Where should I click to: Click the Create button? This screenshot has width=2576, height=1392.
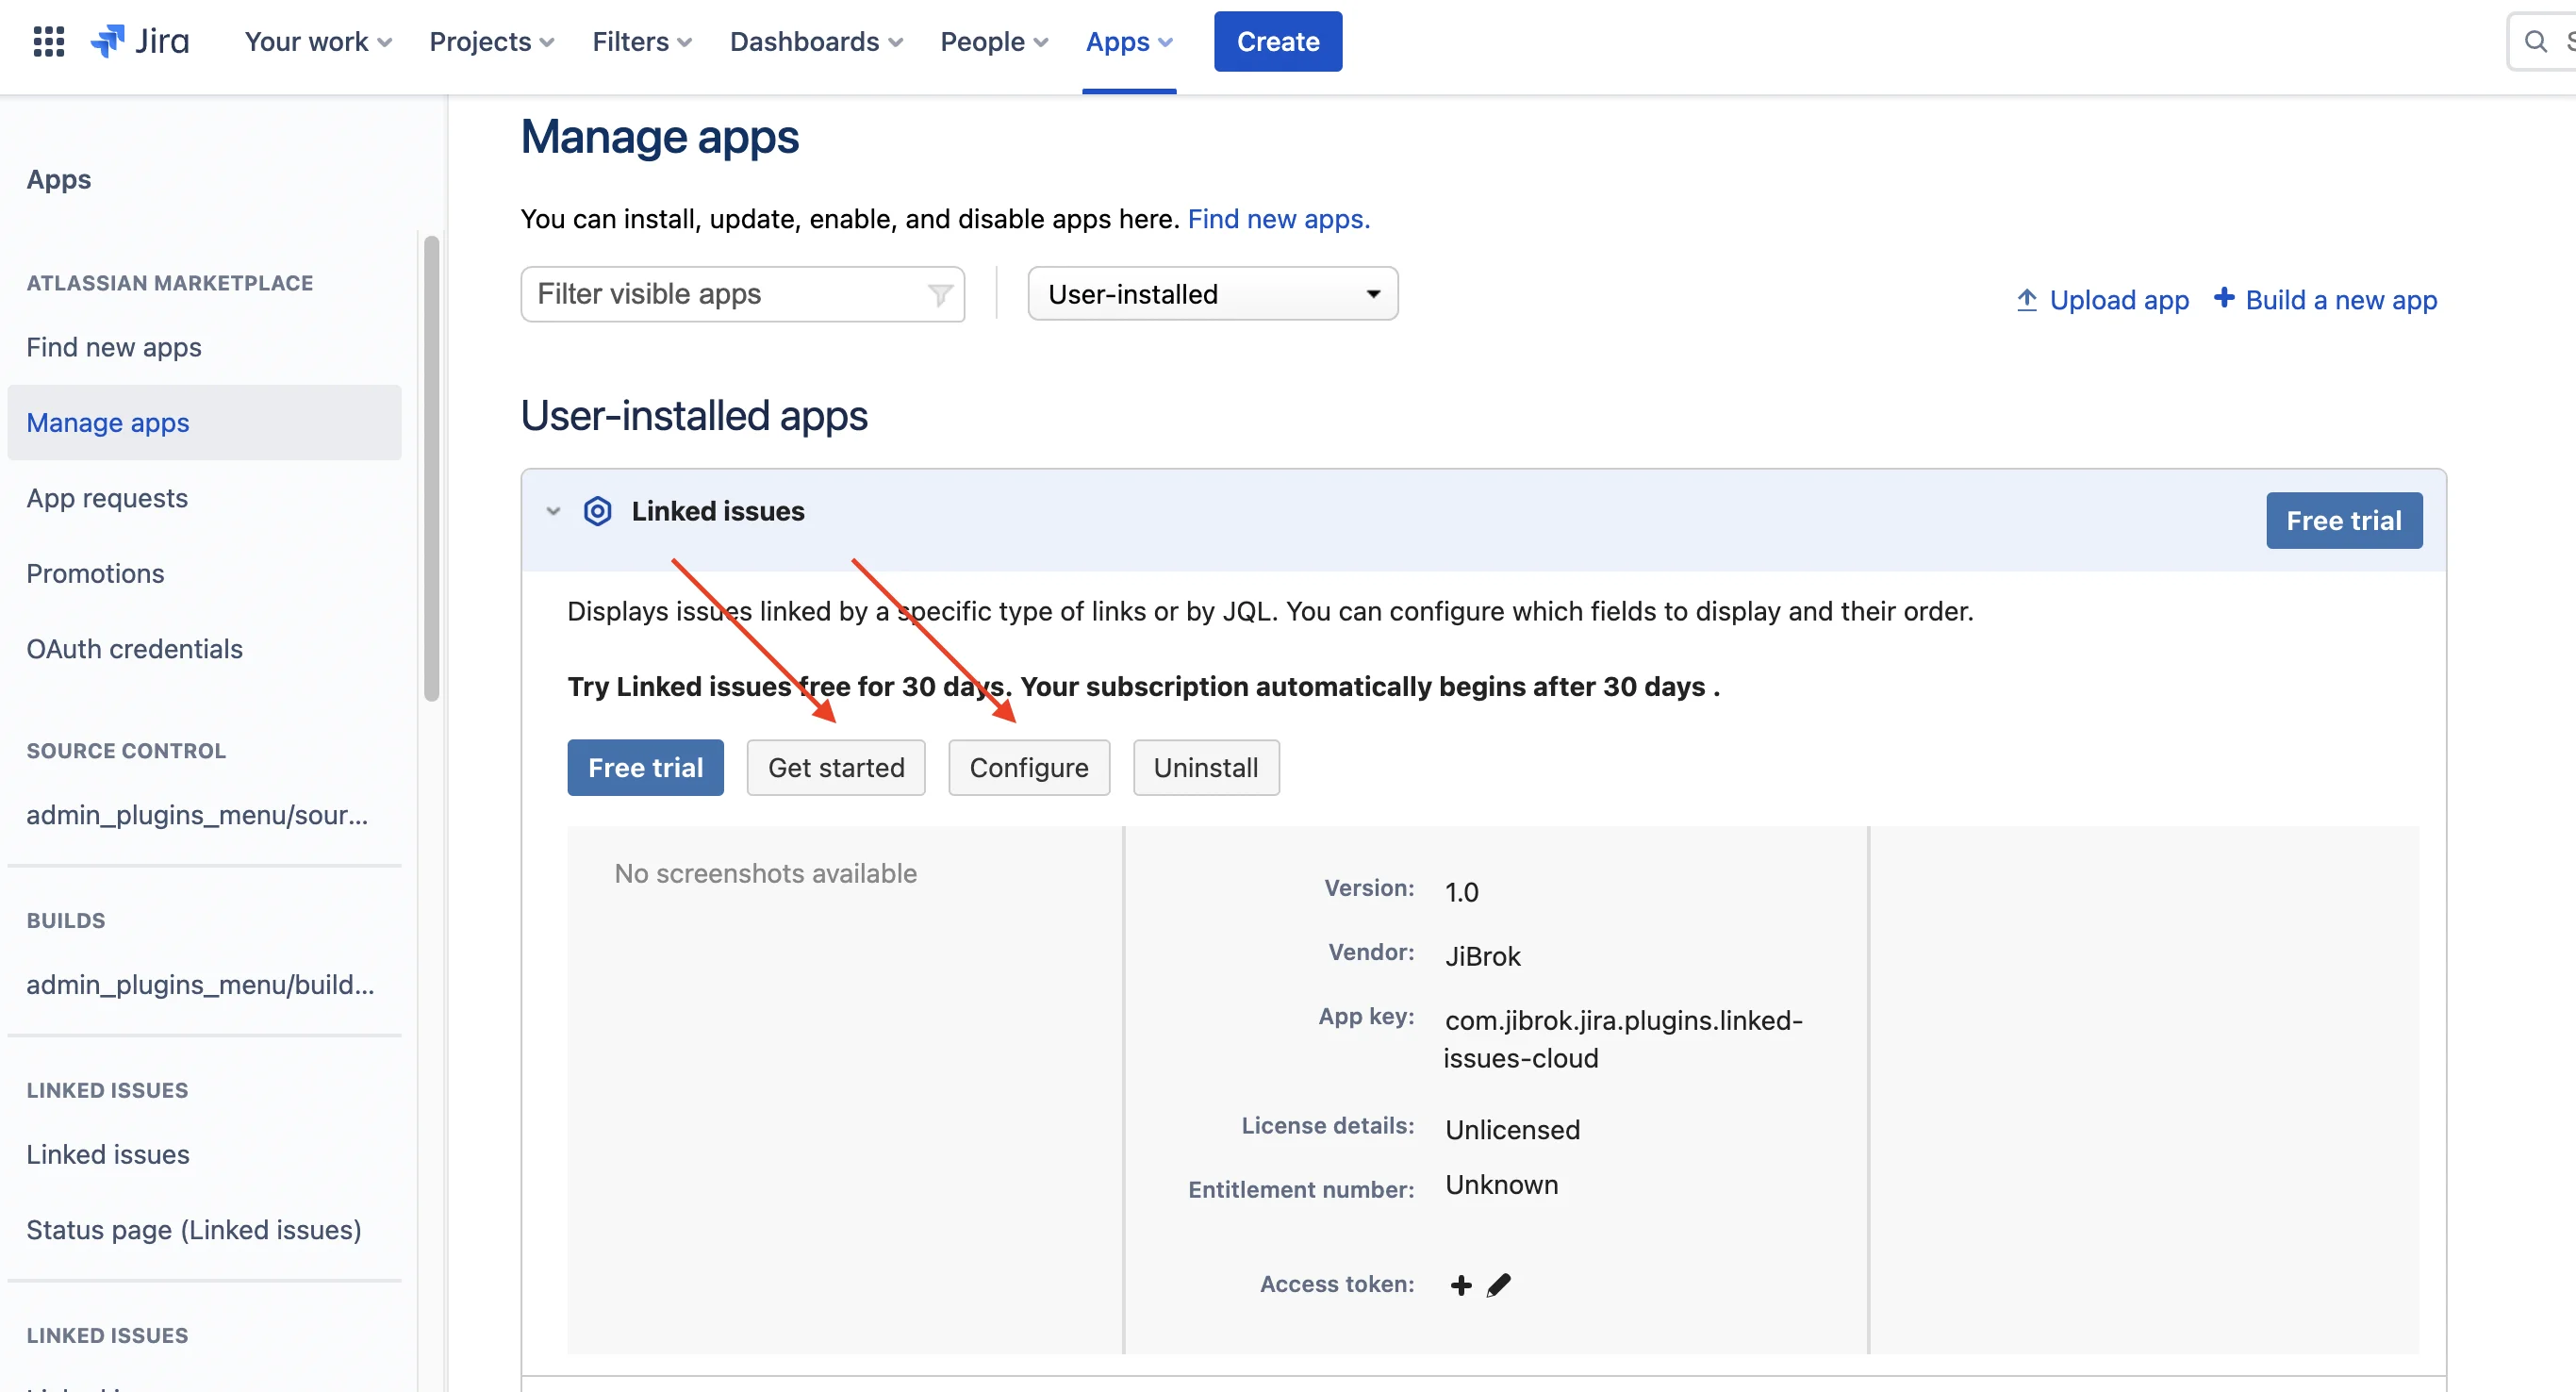pos(1278,41)
